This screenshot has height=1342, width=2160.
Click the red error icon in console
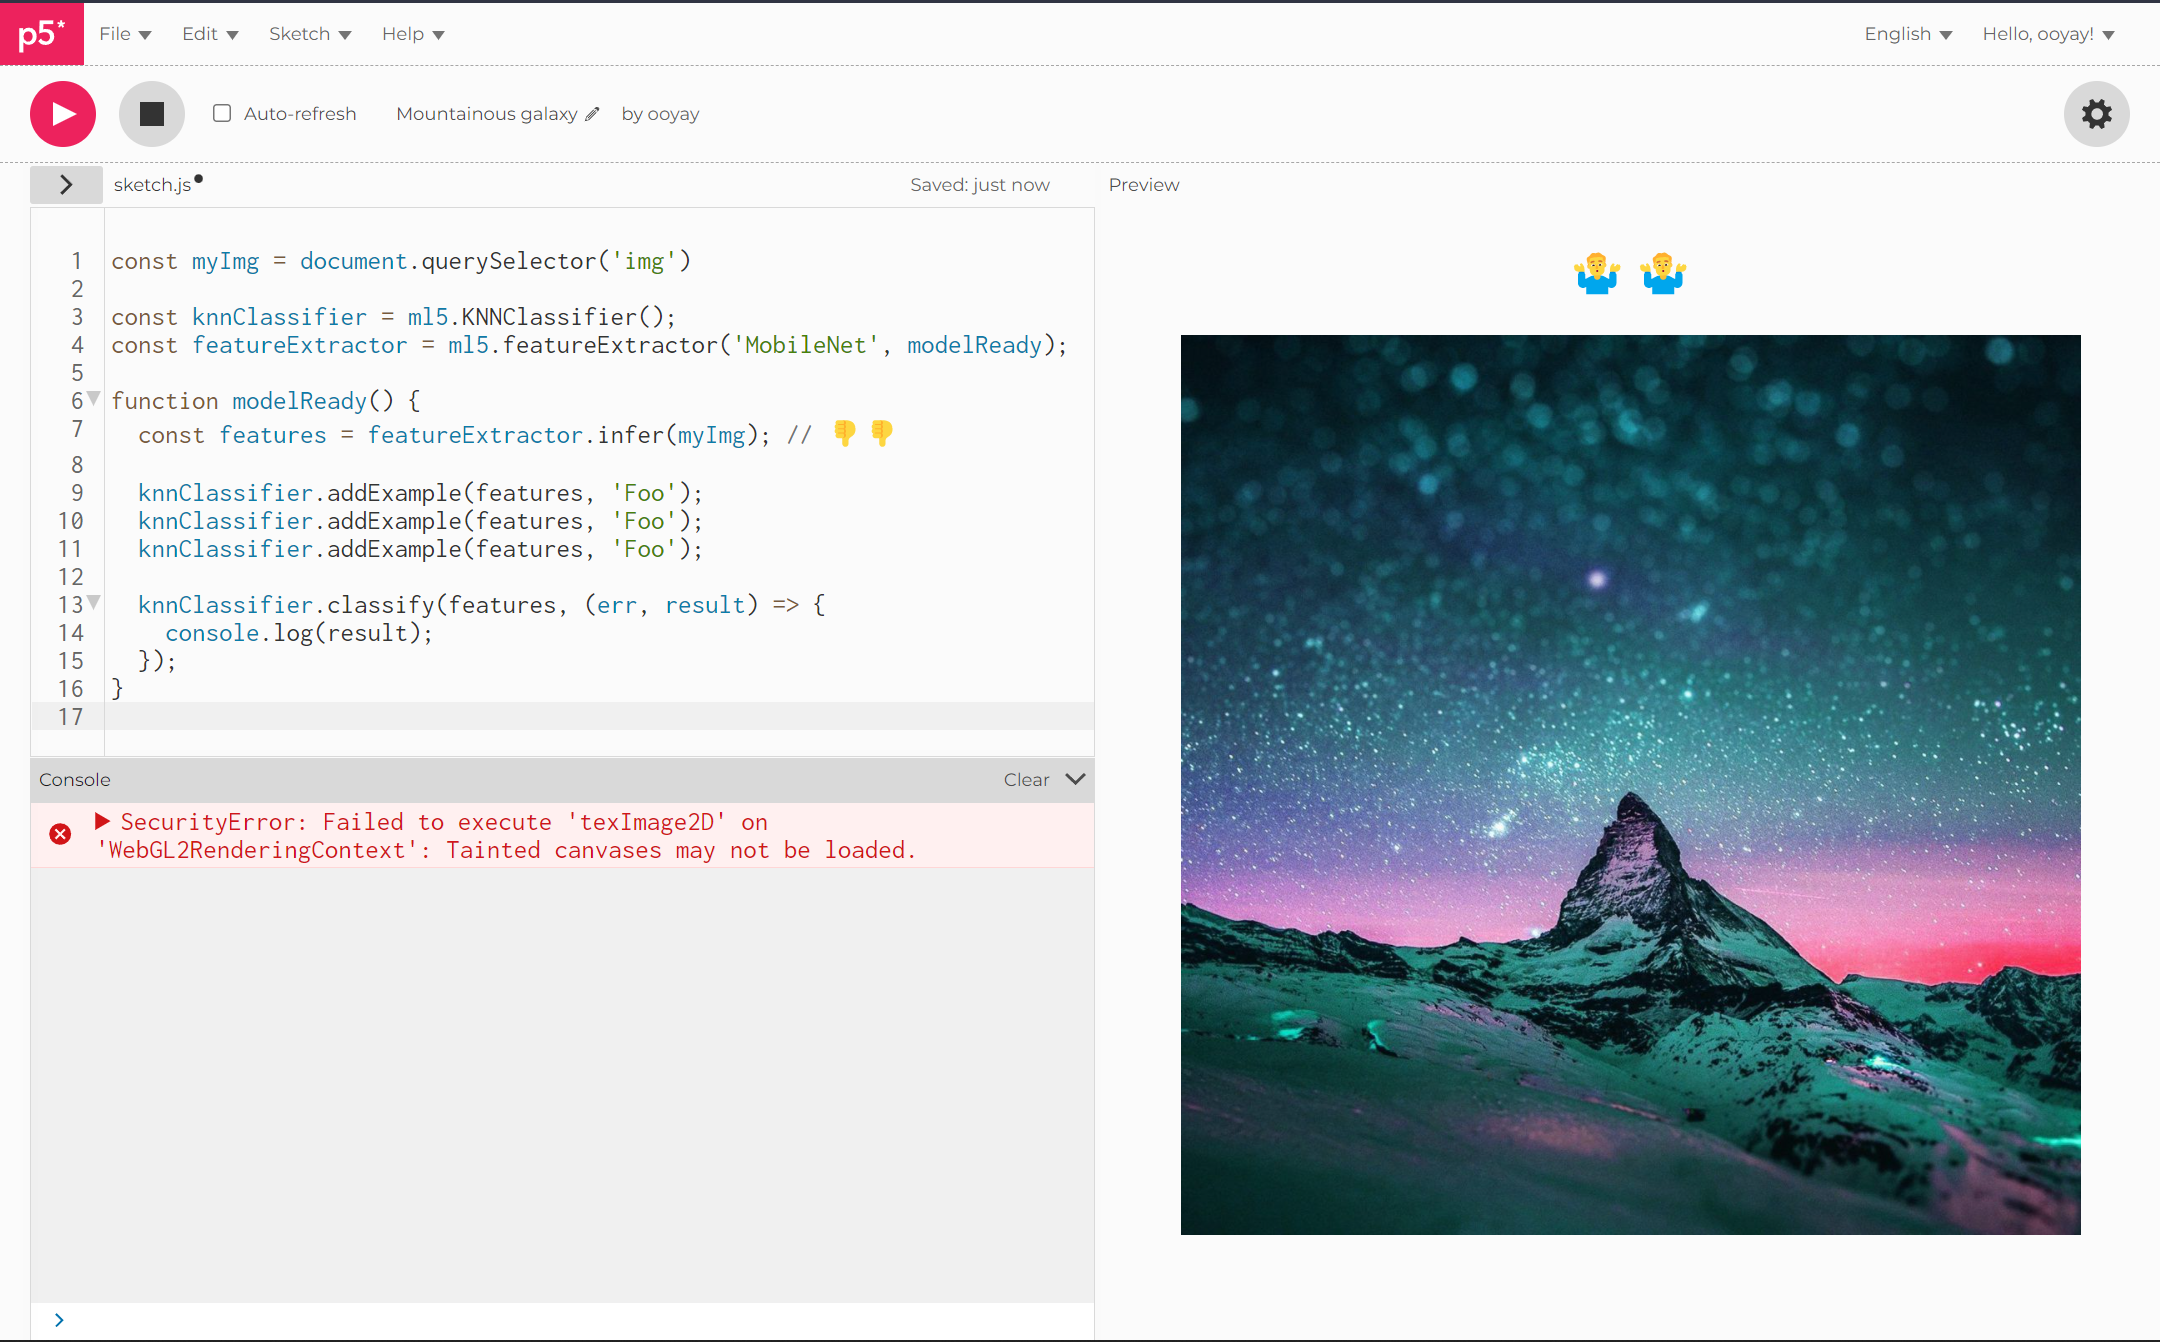point(60,834)
